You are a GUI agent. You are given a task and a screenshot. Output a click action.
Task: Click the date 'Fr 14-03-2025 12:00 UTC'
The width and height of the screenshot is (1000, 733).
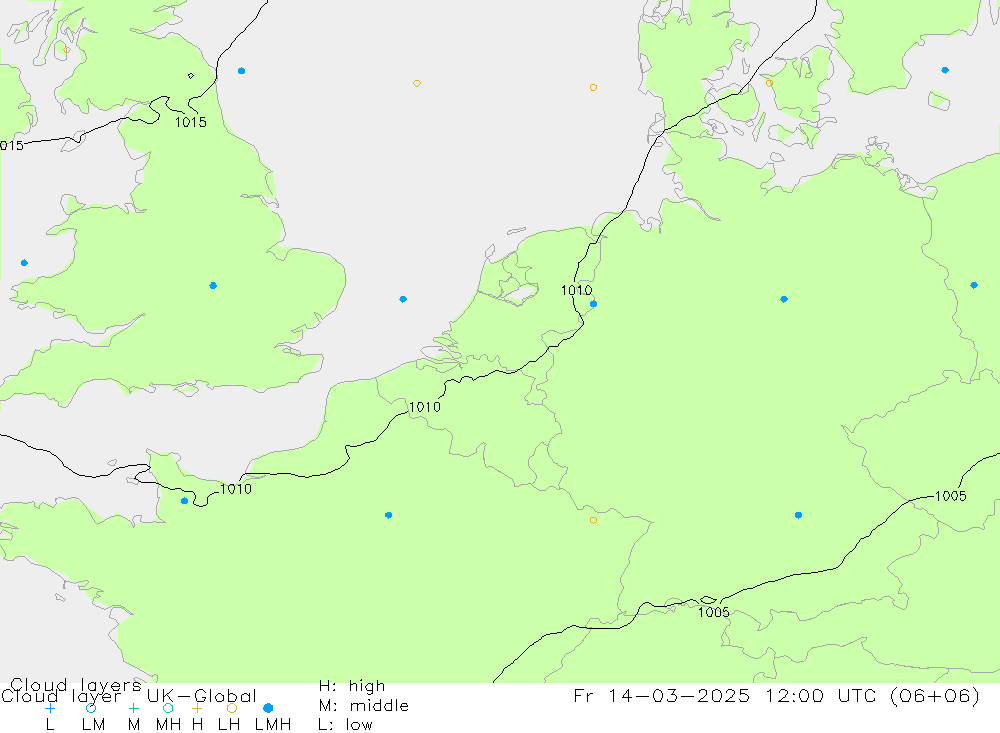point(726,695)
